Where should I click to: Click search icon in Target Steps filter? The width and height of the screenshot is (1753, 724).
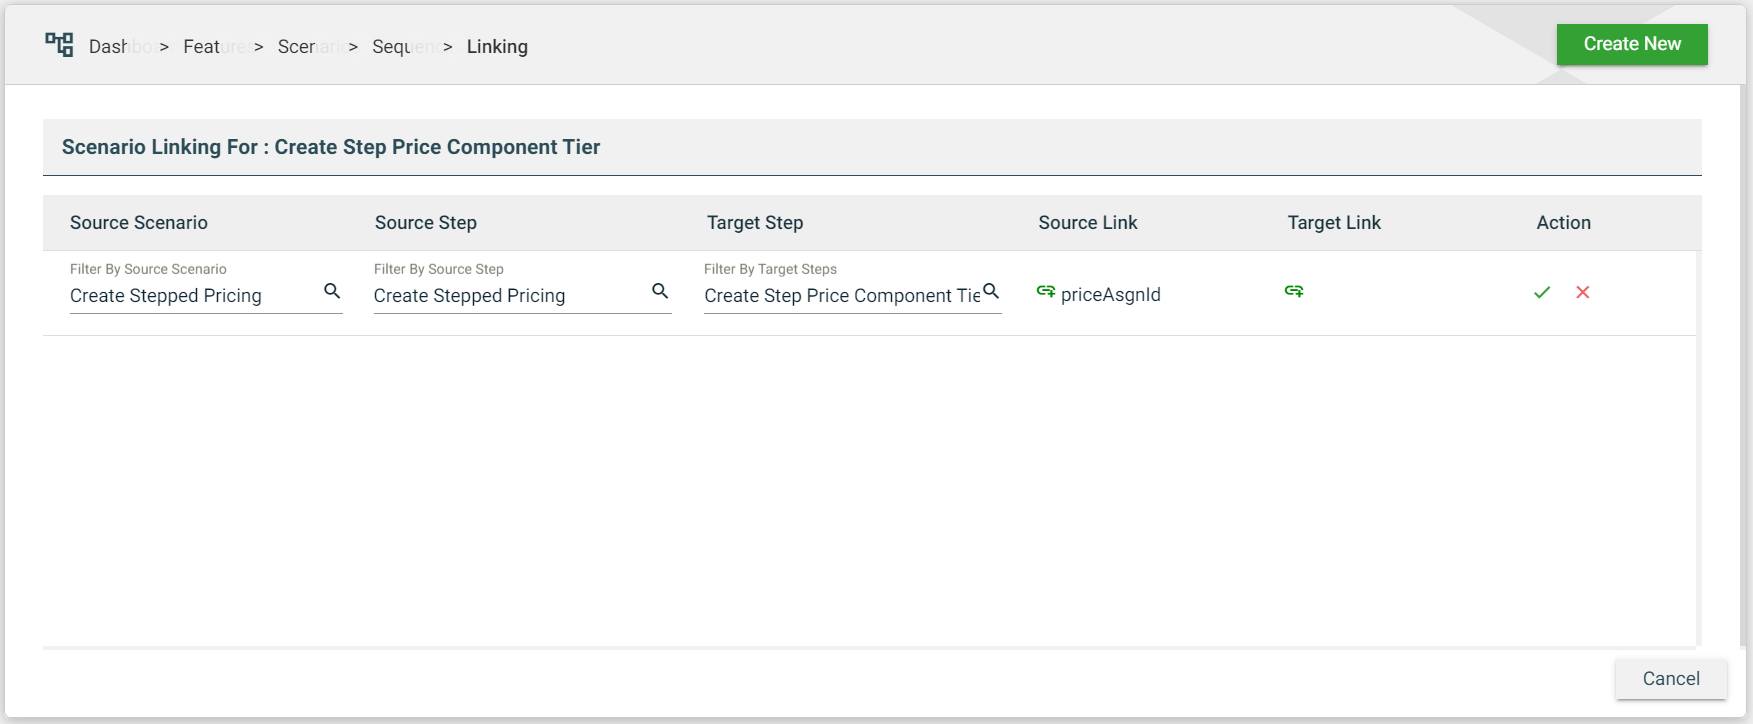point(991,291)
